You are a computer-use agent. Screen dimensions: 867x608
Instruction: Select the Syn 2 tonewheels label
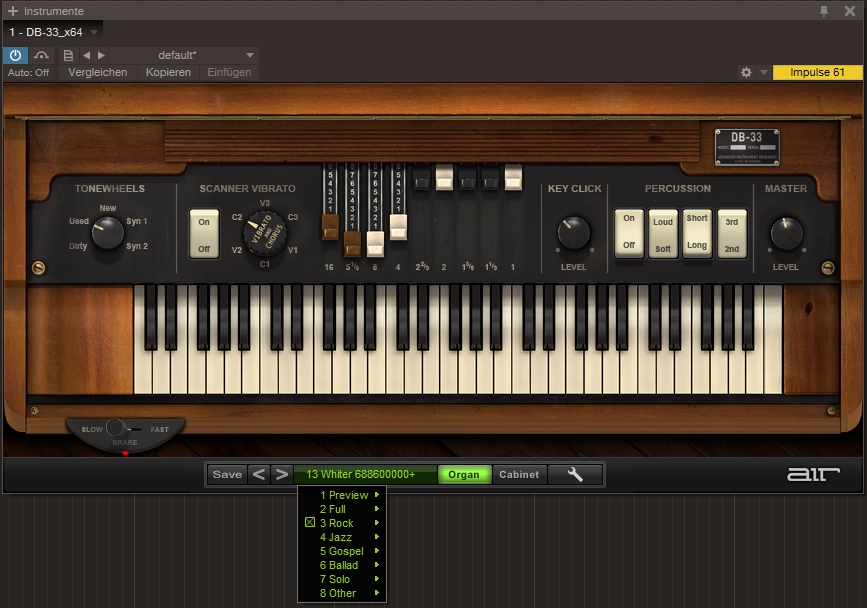(137, 246)
